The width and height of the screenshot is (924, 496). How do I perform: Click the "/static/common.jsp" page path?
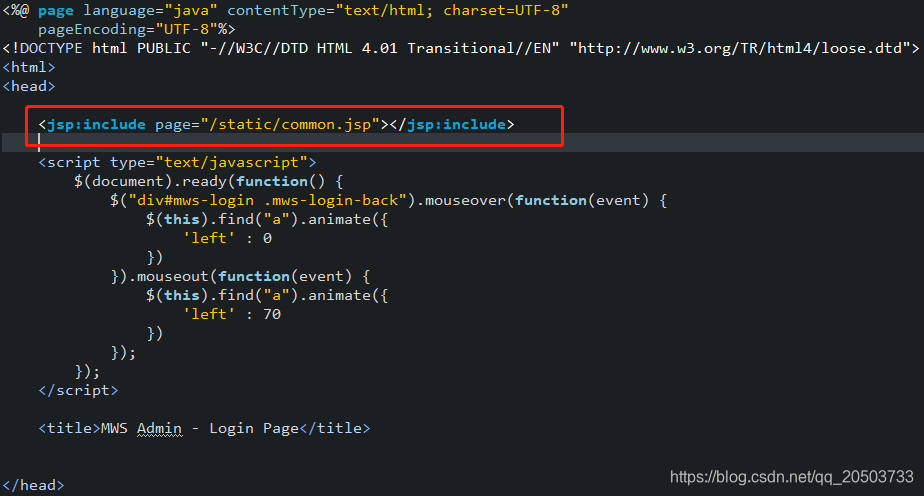click(x=290, y=124)
